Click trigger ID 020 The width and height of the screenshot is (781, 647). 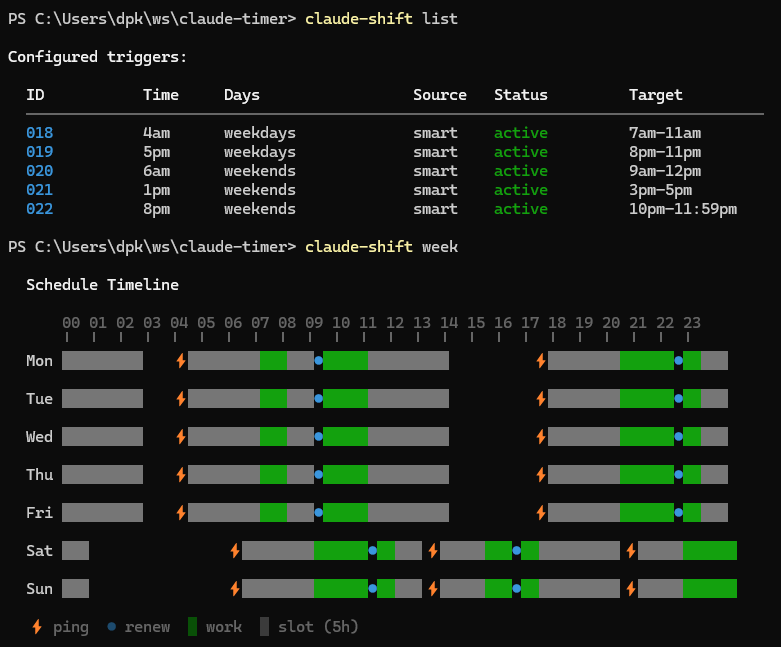pos(40,171)
